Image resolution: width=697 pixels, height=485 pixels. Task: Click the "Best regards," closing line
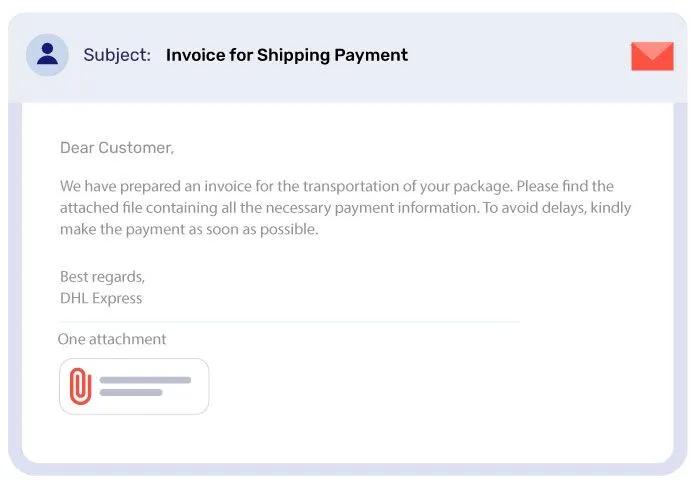[x=102, y=277]
